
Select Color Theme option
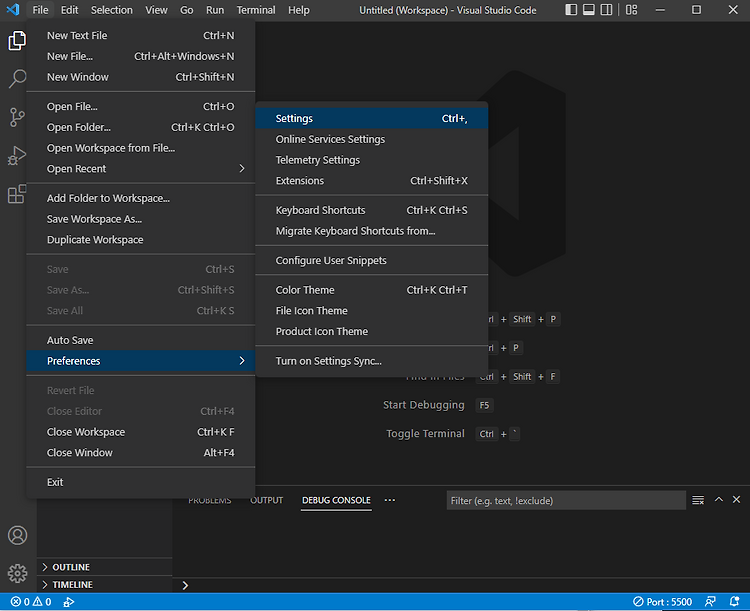[x=372, y=290]
